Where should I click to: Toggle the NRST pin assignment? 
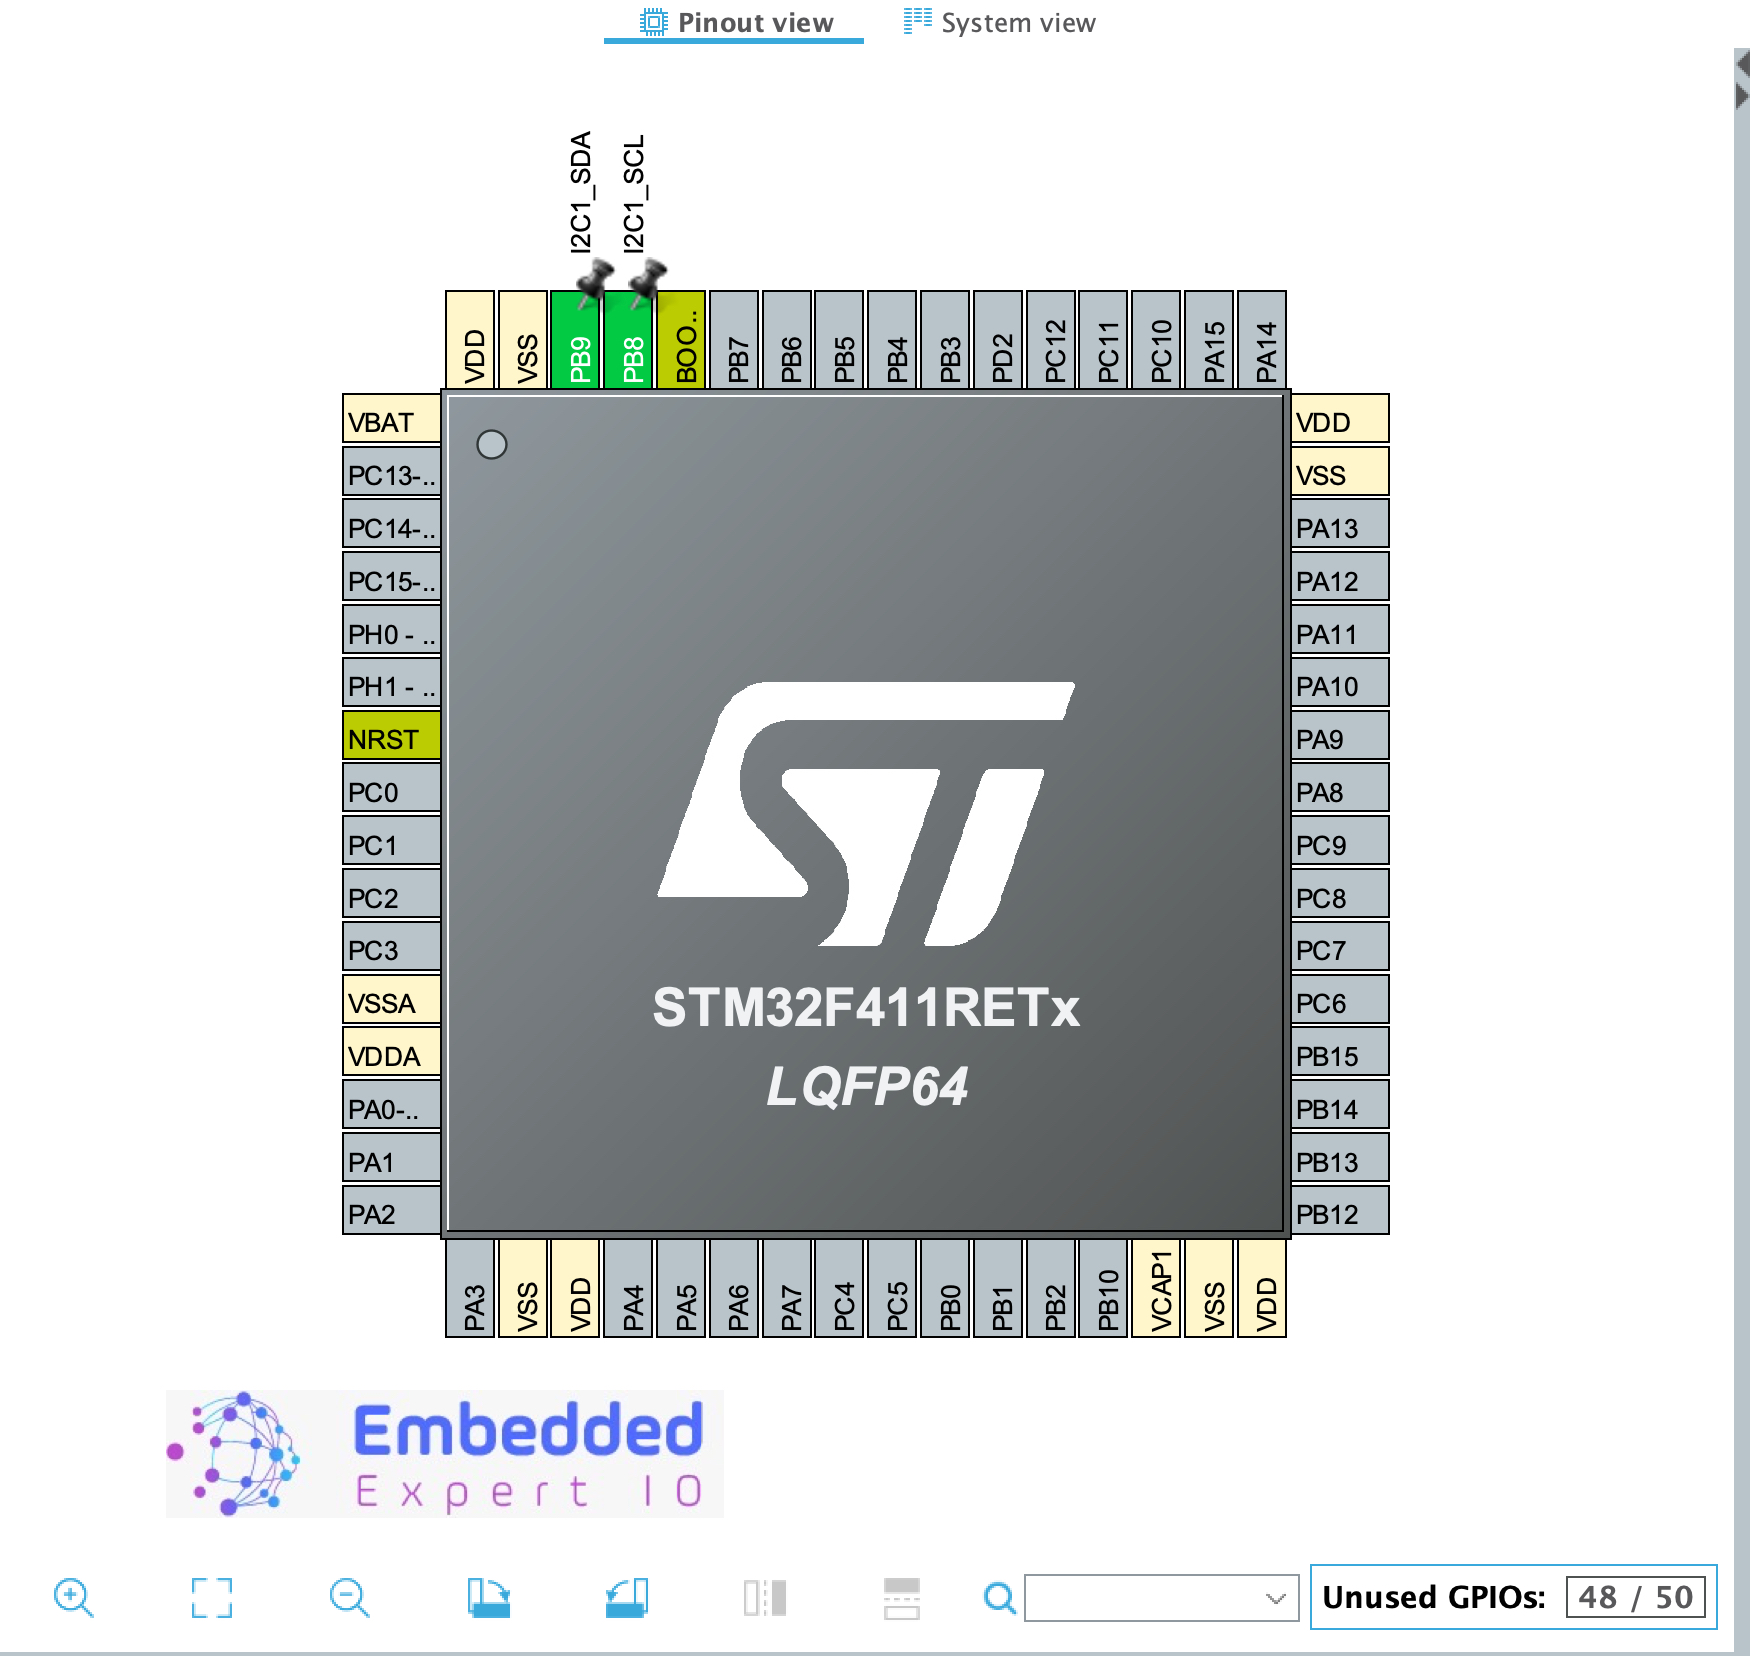pos(390,738)
